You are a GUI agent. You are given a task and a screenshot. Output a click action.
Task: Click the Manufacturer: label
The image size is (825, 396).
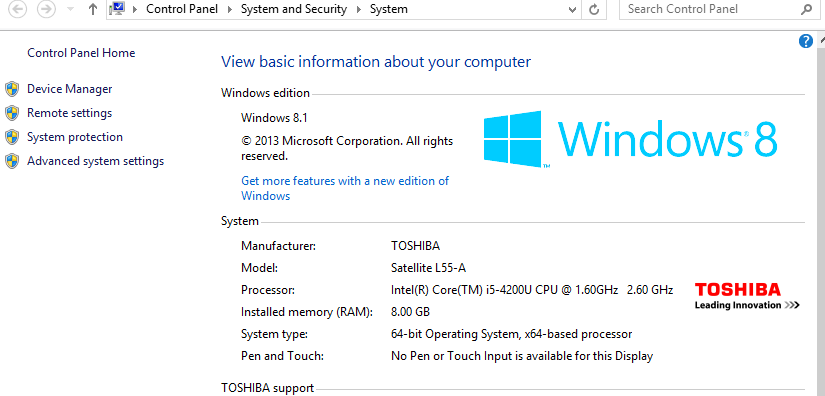[278, 246]
